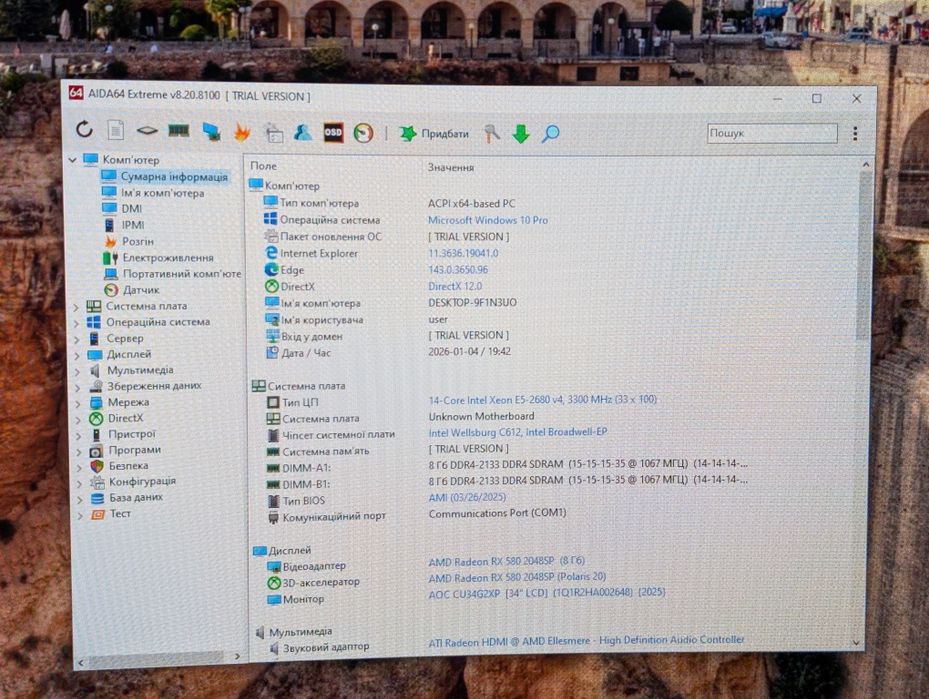Click the green download arrow icon
Image resolution: width=929 pixels, height=699 pixels.
tap(521, 134)
